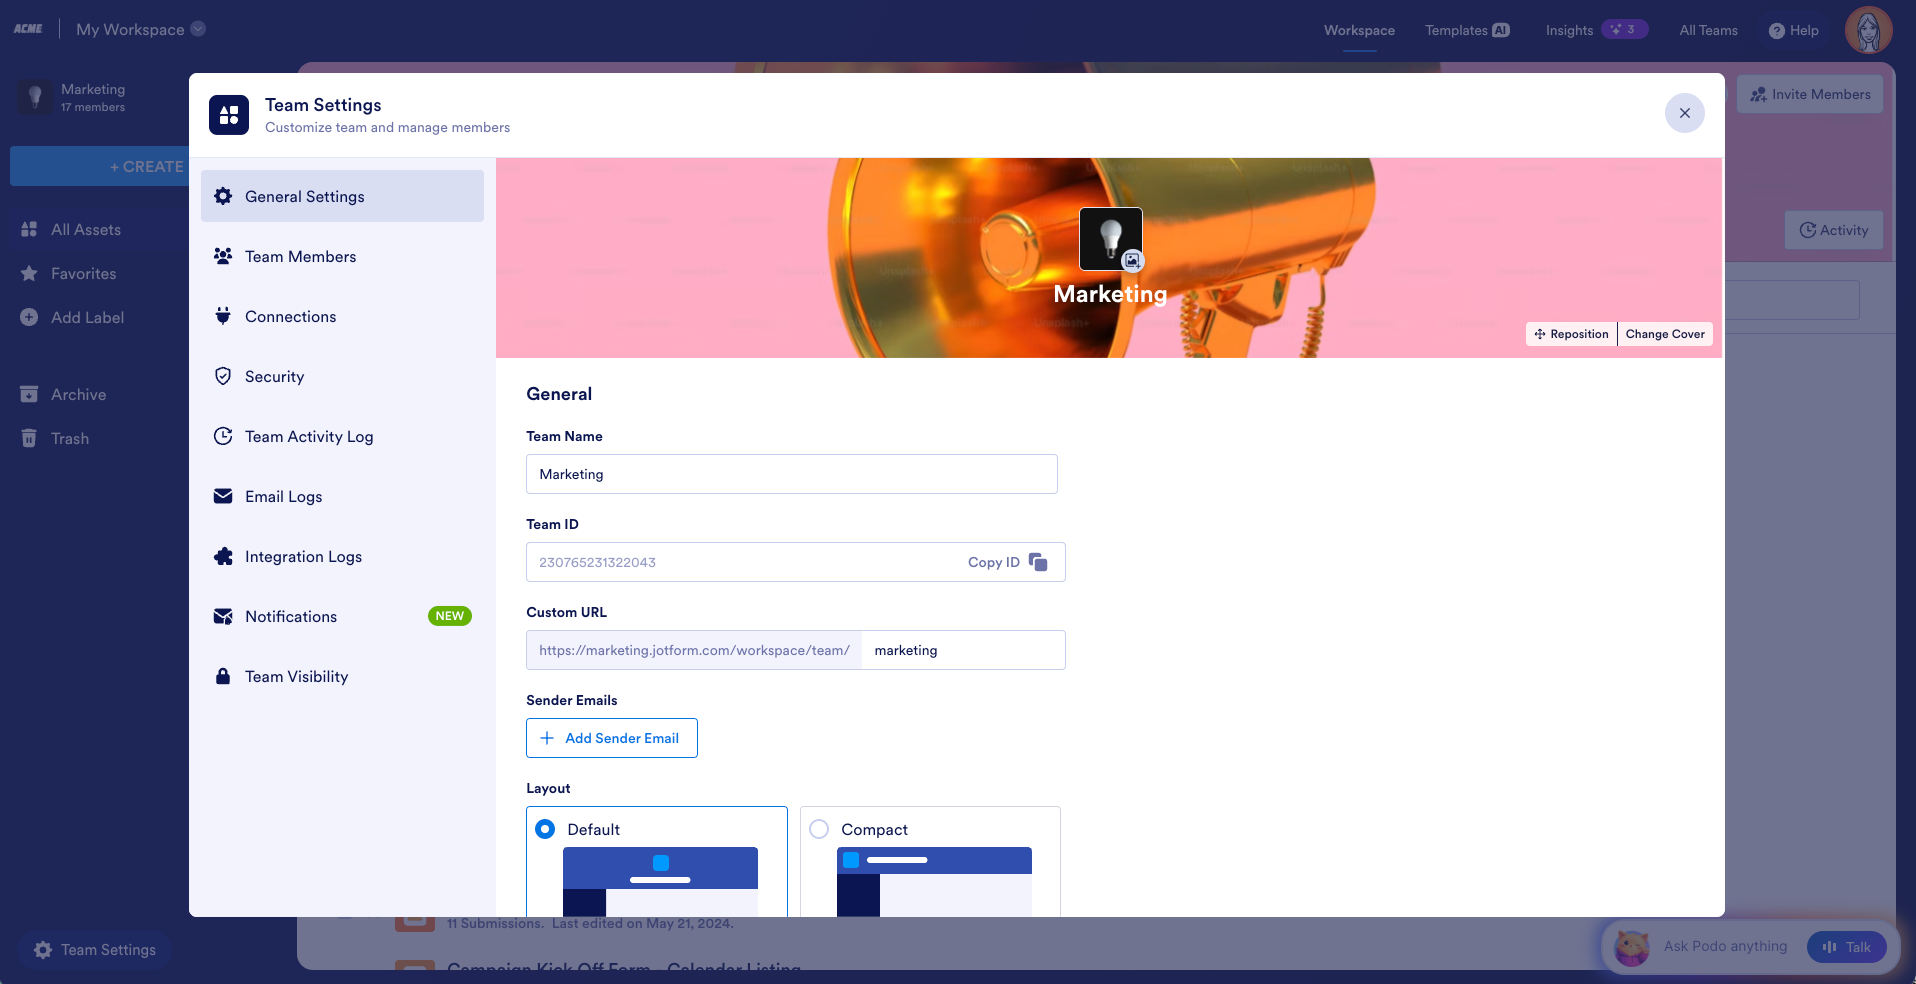Click the Copy ID icon
The width and height of the screenshot is (1916, 984).
tap(1038, 562)
